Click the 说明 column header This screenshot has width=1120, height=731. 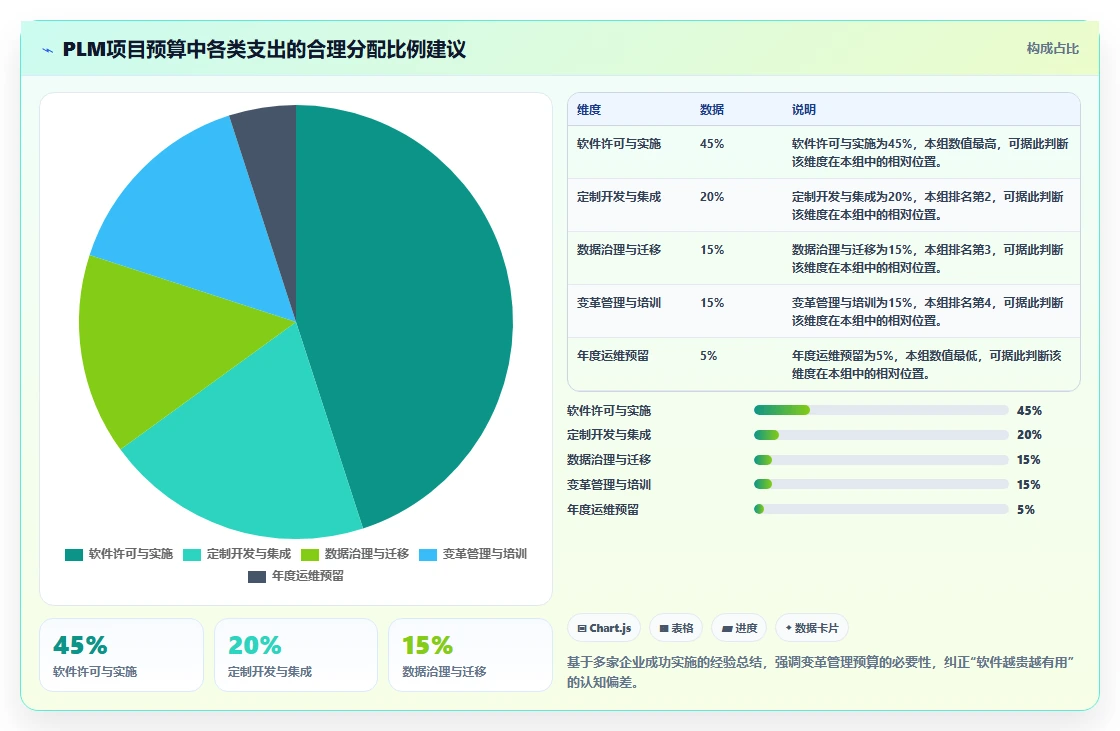click(x=804, y=110)
